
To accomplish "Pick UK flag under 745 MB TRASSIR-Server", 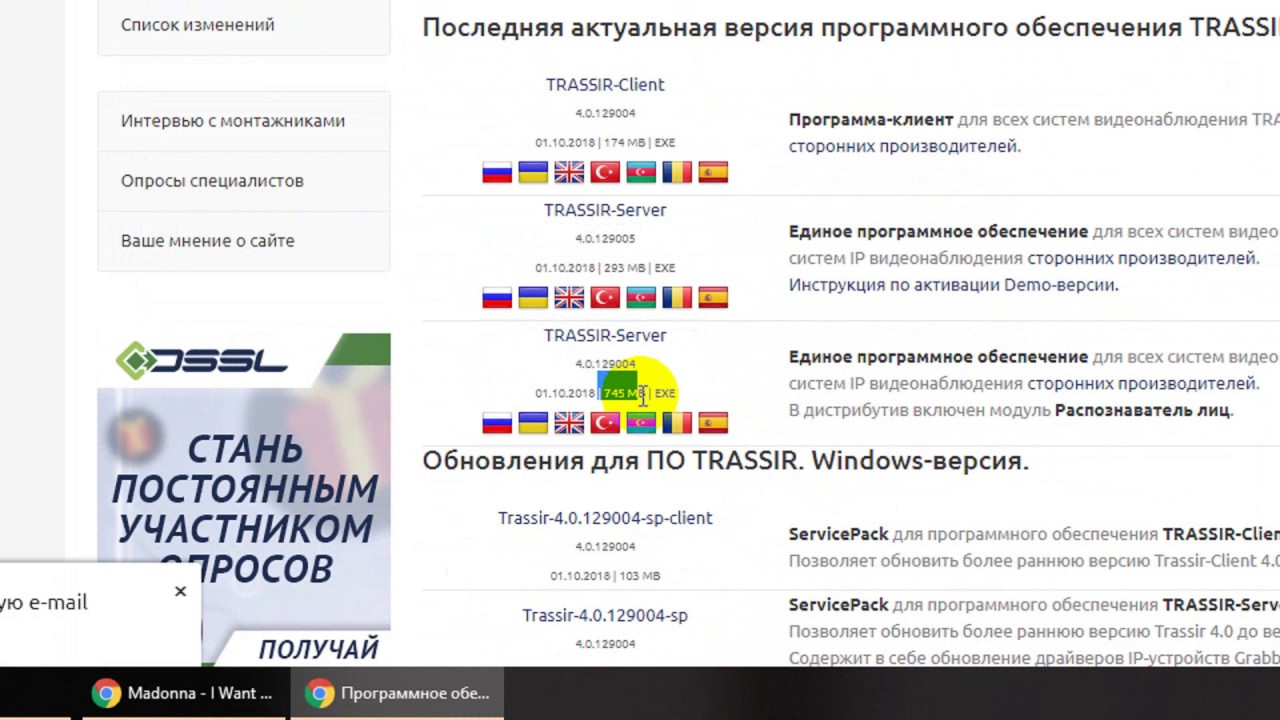I will click(x=569, y=423).
